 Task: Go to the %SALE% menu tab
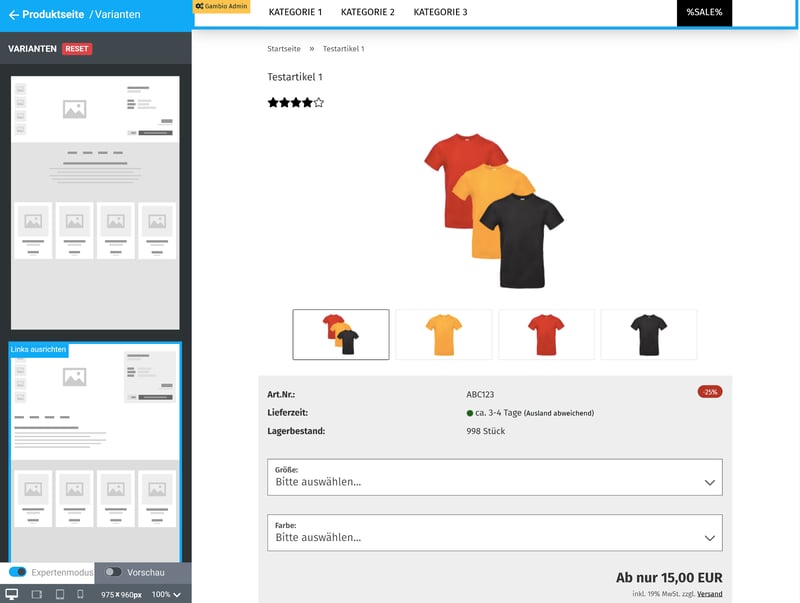pos(704,13)
